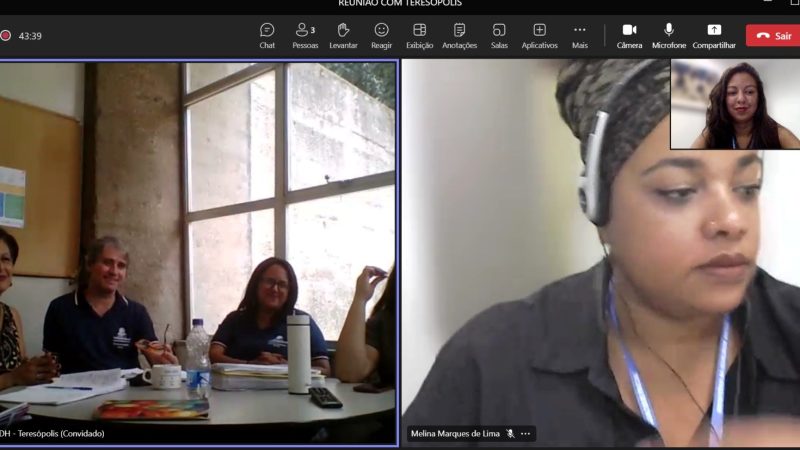Click the self-view camera thumbnail
Image resolution: width=800 pixels, height=450 pixels.
[734, 104]
